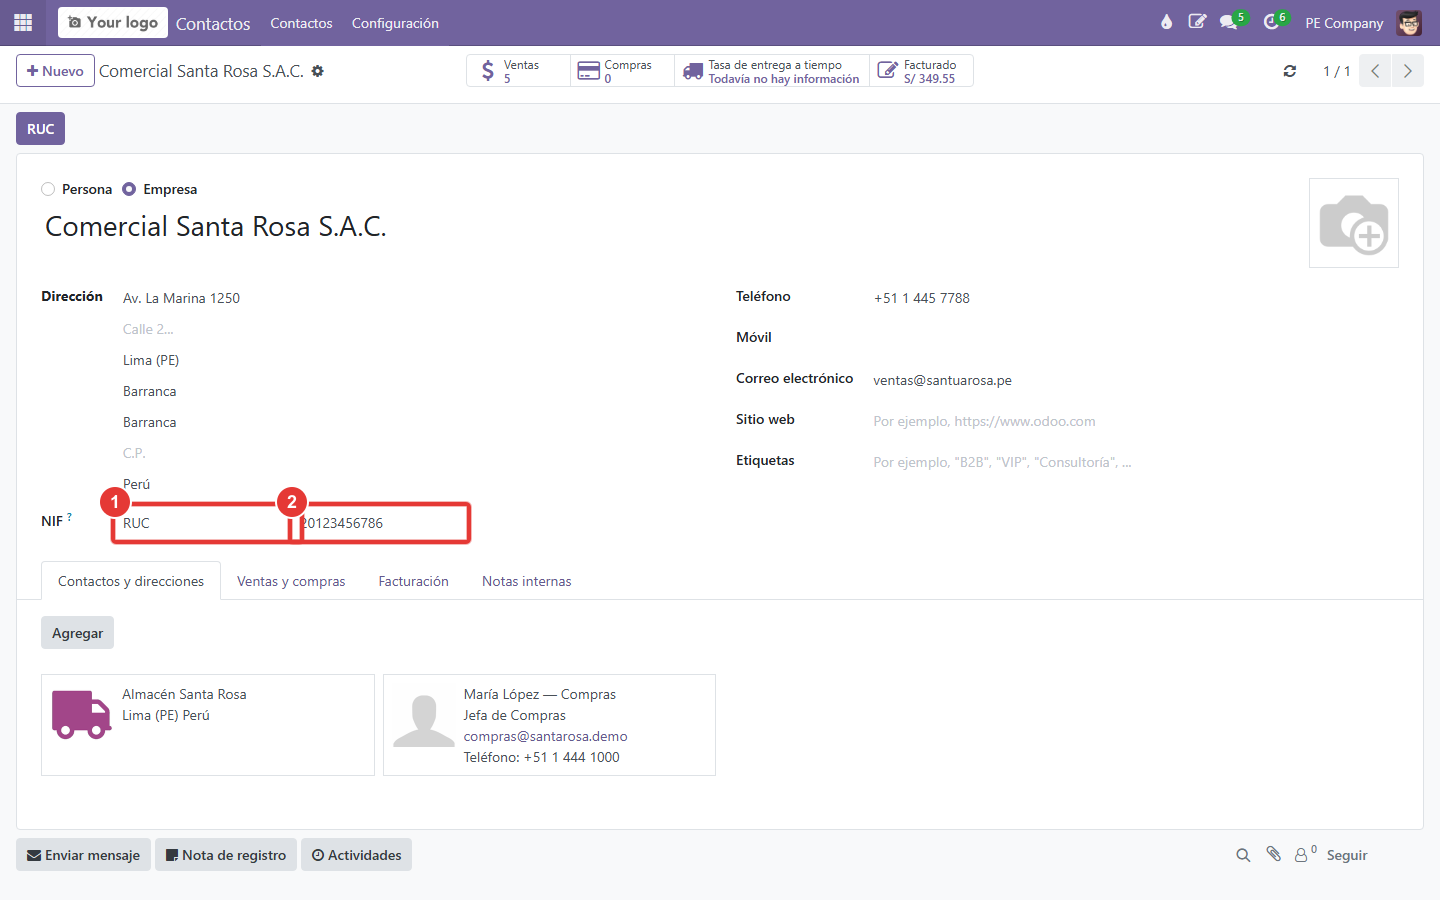Click María López avatar image
Viewport: 1440px width, 900px height.
coord(424,721)
